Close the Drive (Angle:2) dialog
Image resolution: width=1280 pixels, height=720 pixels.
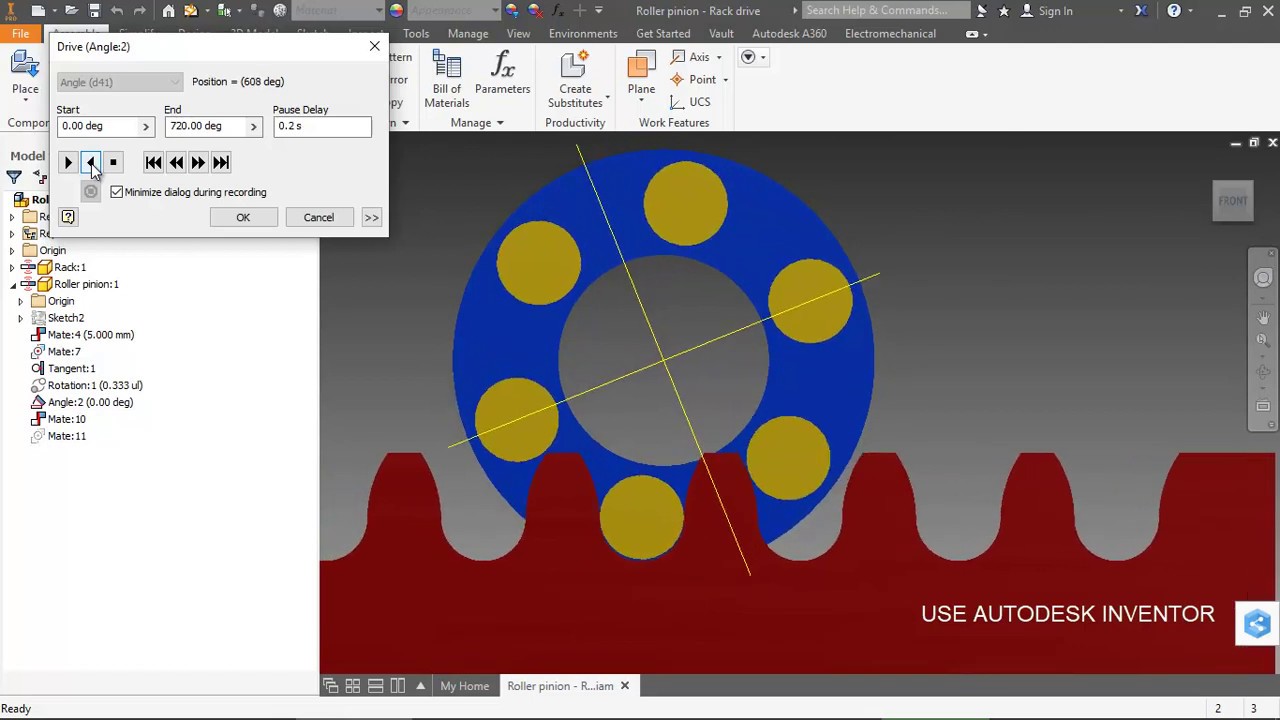(x=374, y=46)
